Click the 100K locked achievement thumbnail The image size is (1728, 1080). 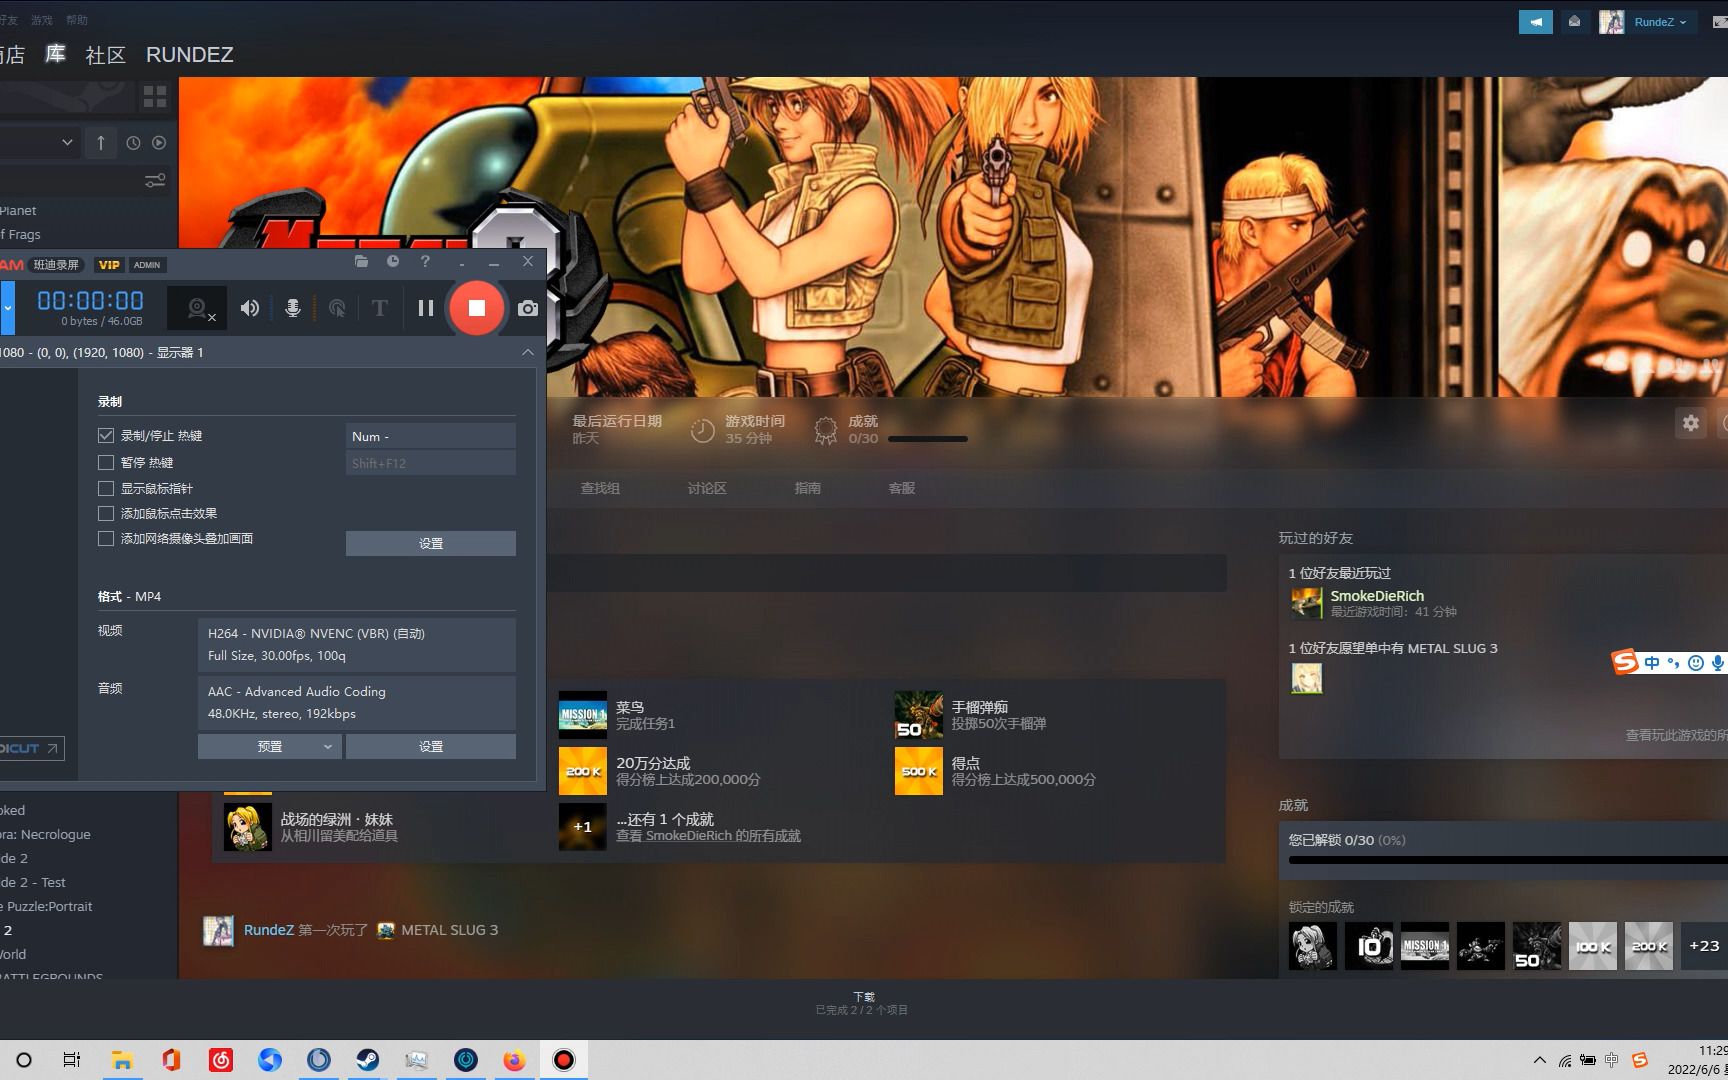click(x=1593, y=946)
